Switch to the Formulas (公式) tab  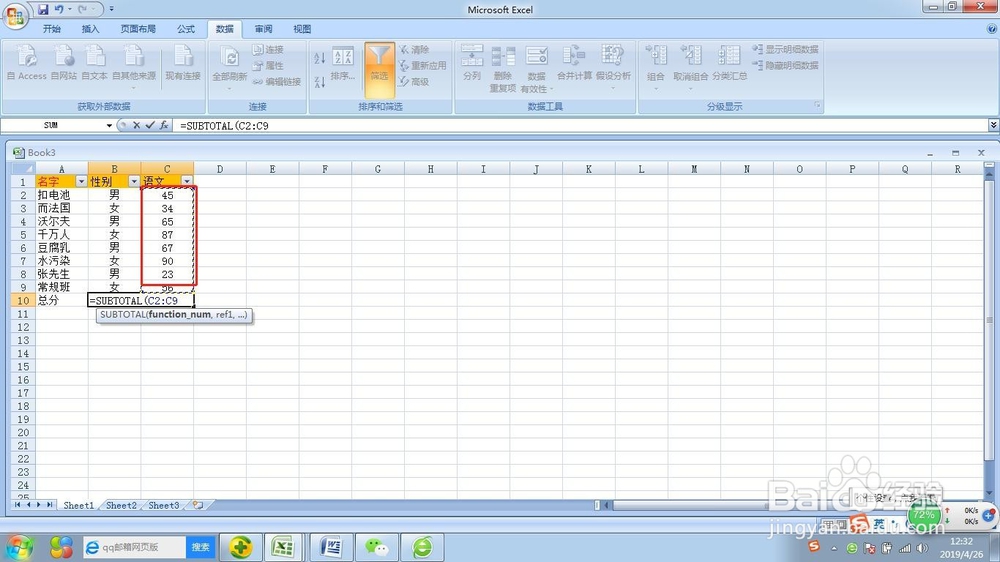tap(186, 29)
